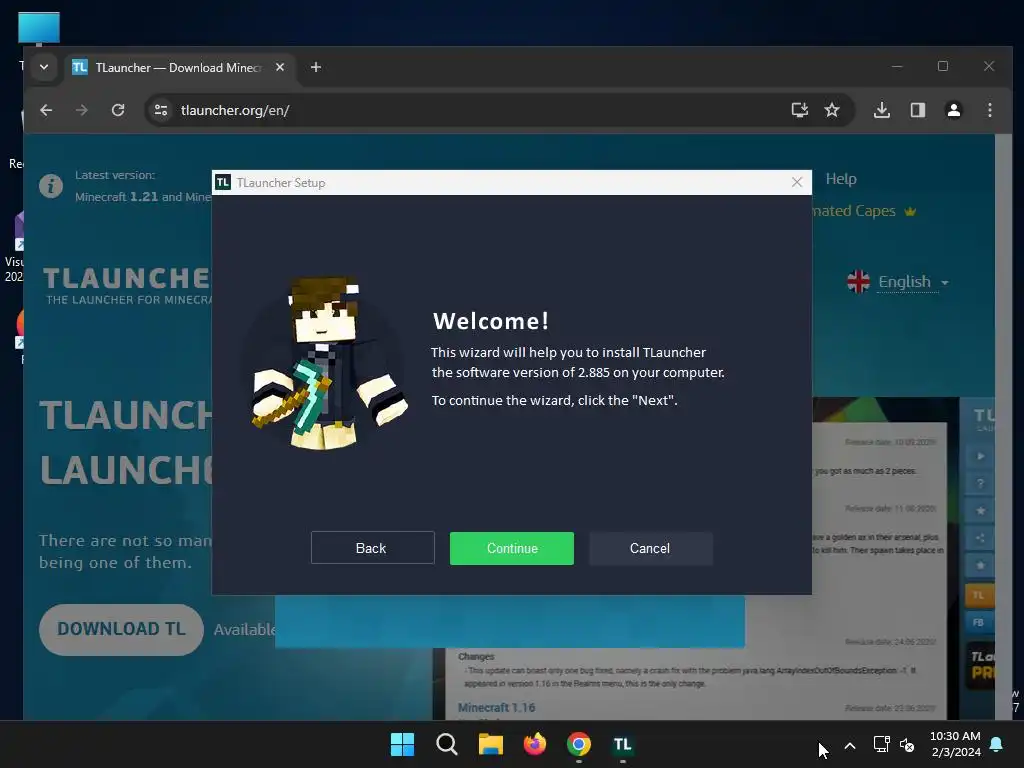Screen dimensions: 1024x768
Task: Click the network tray icon
Action: coord(882,744)
